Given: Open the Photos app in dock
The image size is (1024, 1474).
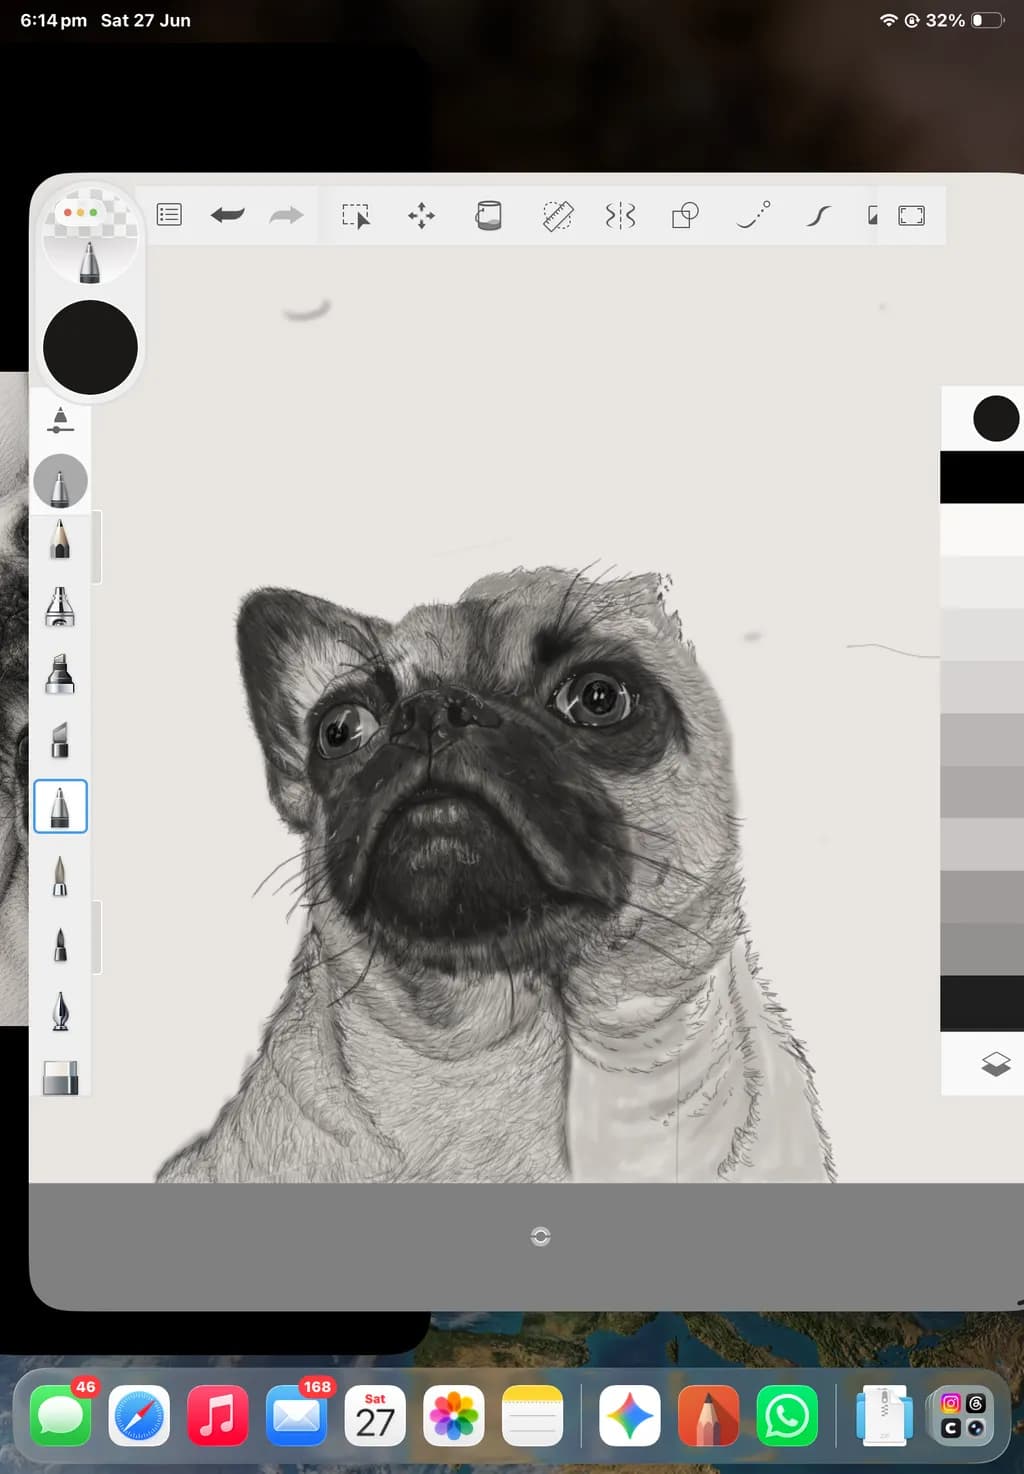Looking at the screenshot, I should (x=454, y=1416).
